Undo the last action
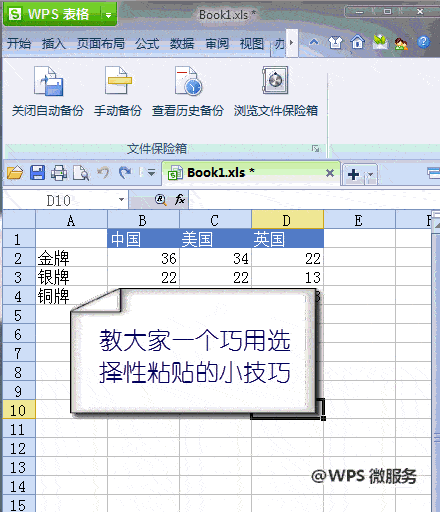Image resolution: width=440 pixels, height=512 pixels. pos(103,173)
